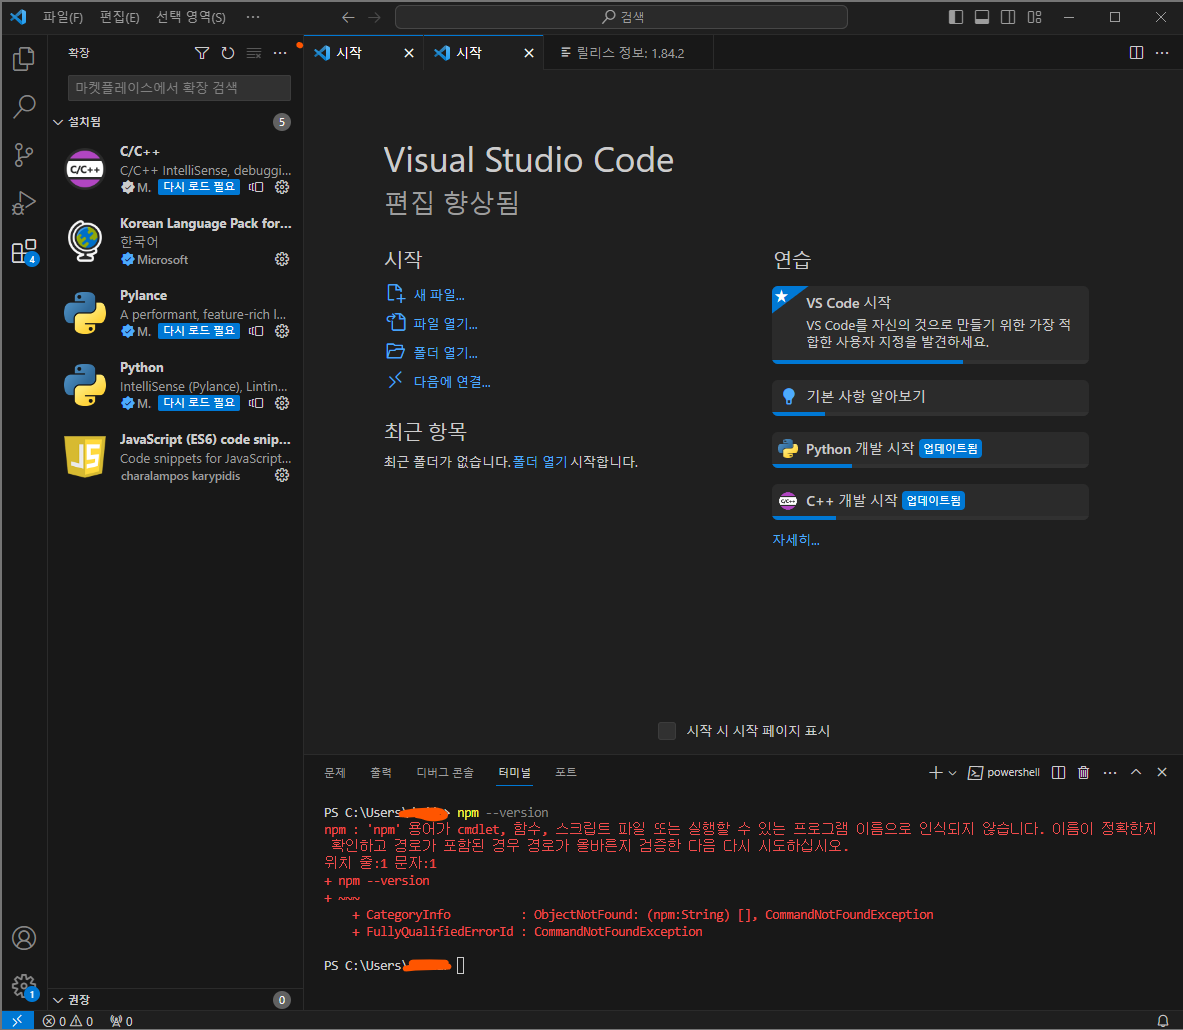Kill terminal with trash icon
Screen dimensions: 1183x1030
coord(1083,772)
